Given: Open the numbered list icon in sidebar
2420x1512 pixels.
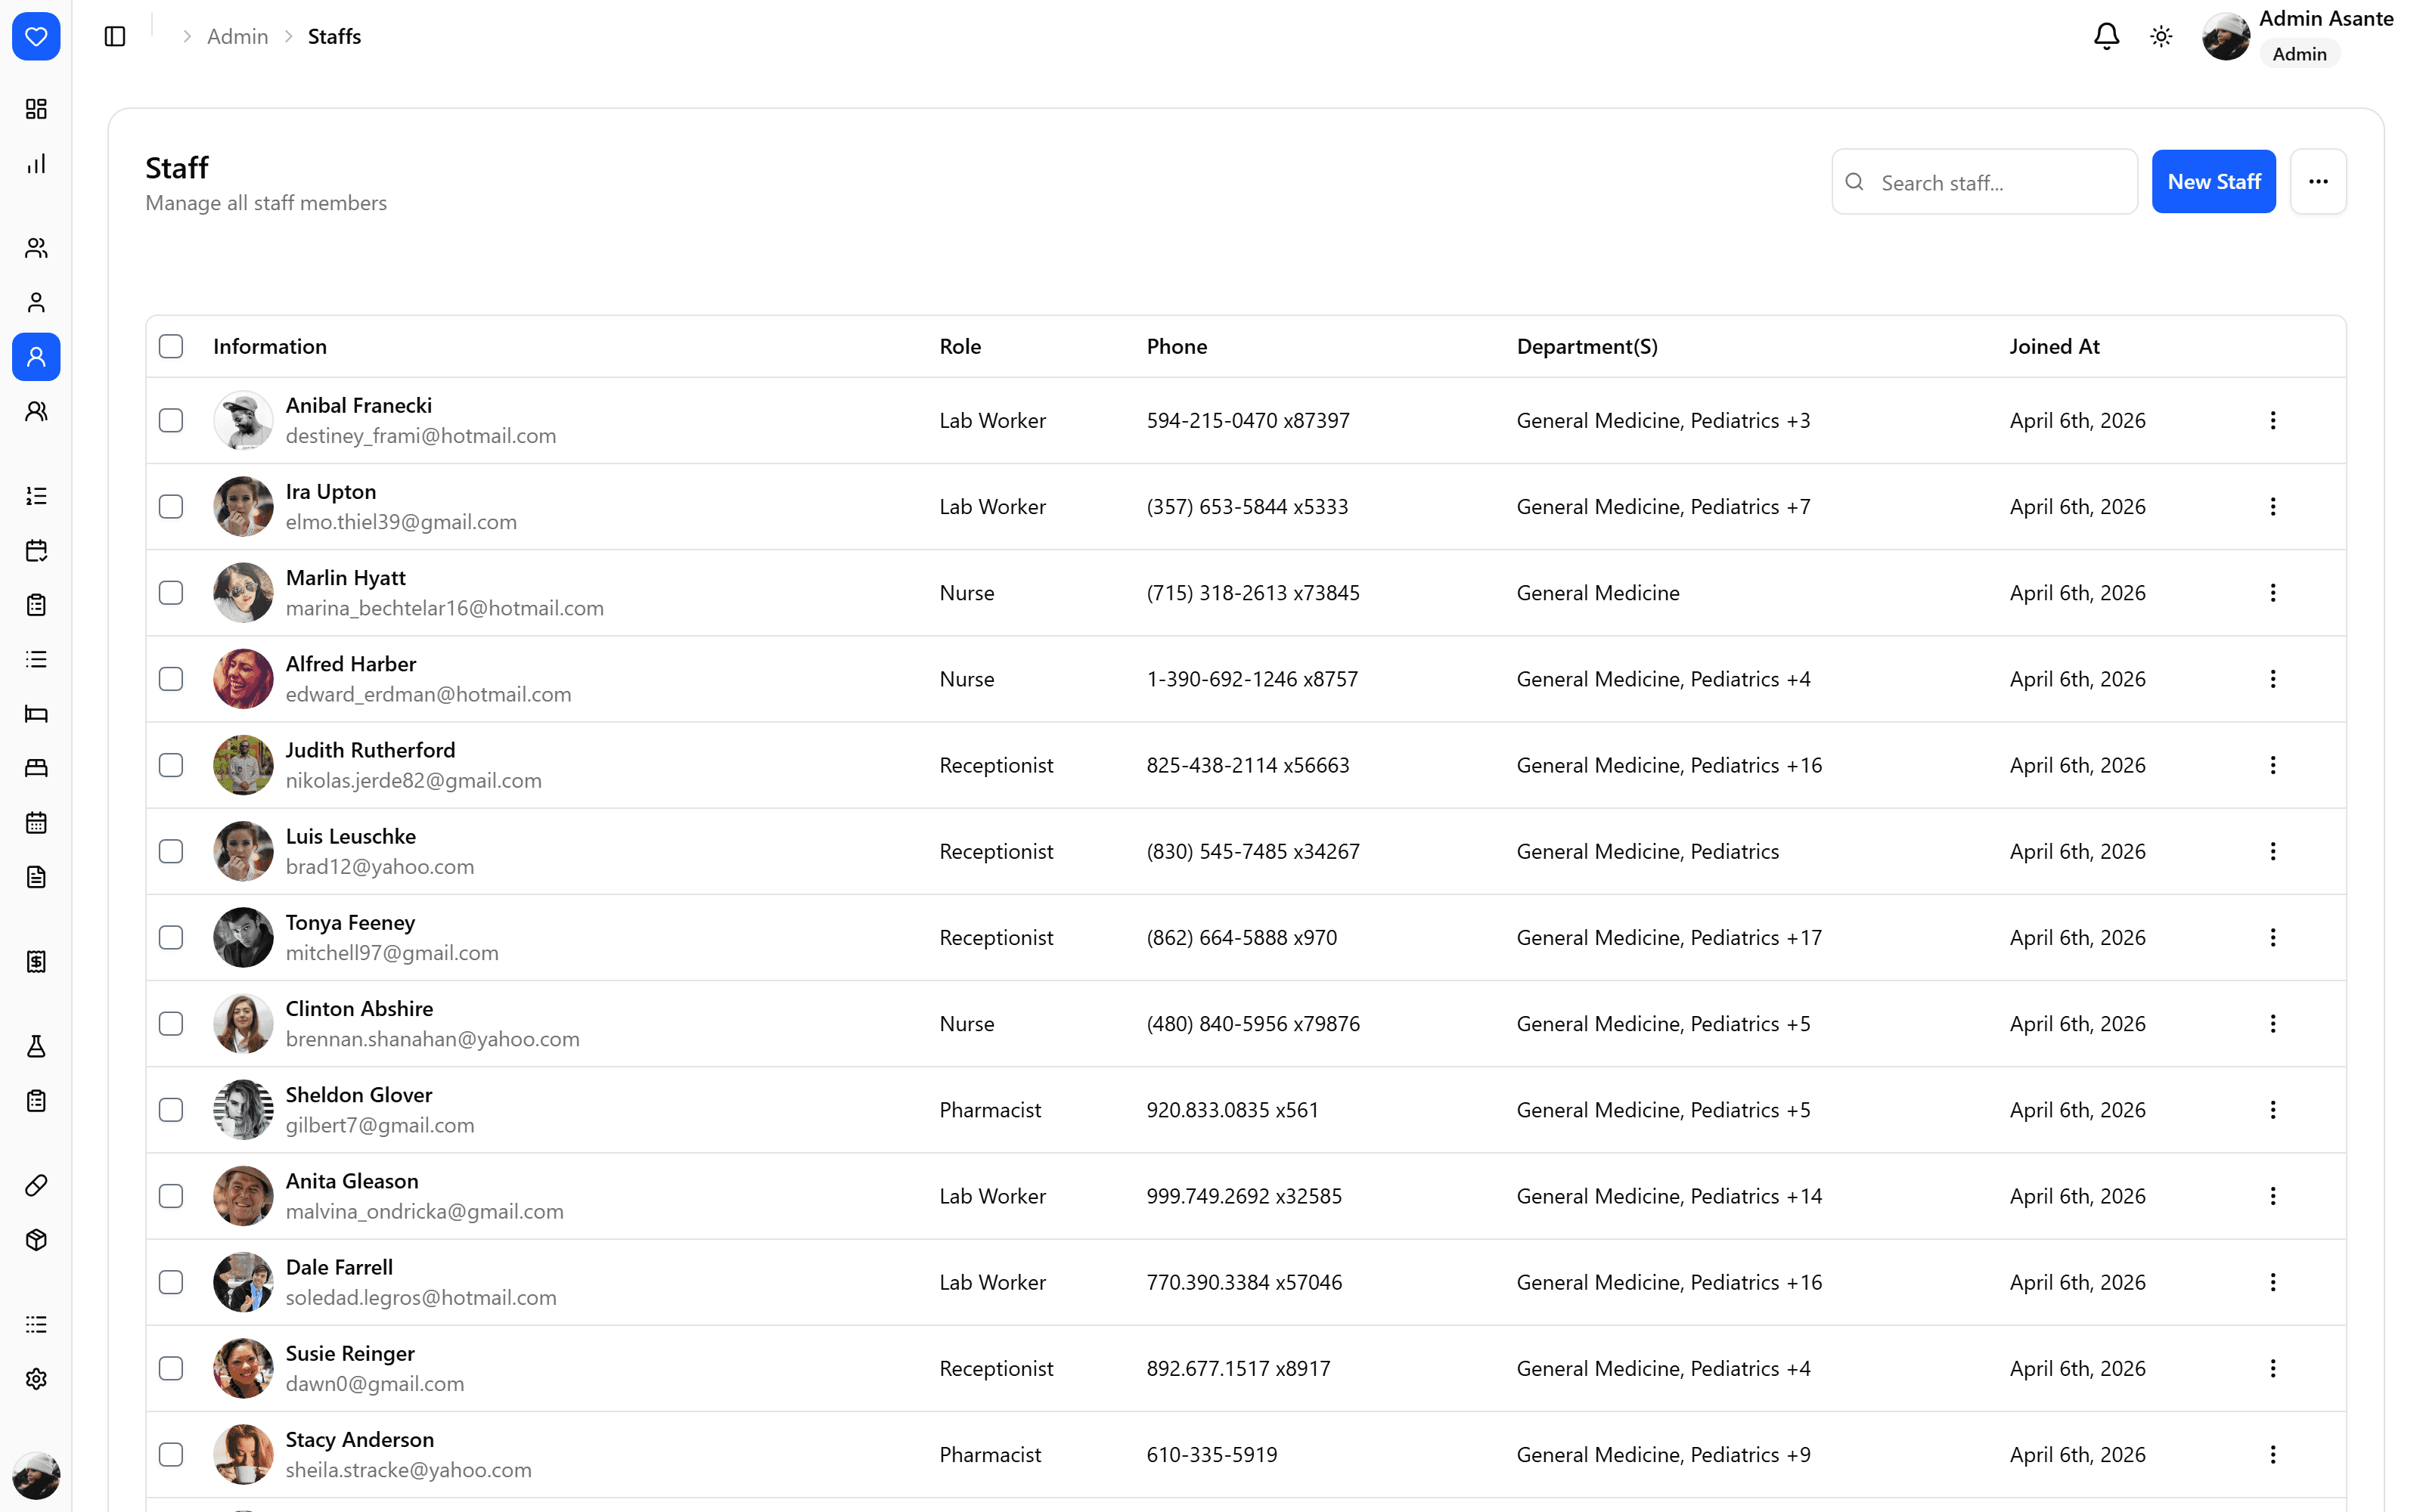Looking at the screenshot, I should pos(36,496).
